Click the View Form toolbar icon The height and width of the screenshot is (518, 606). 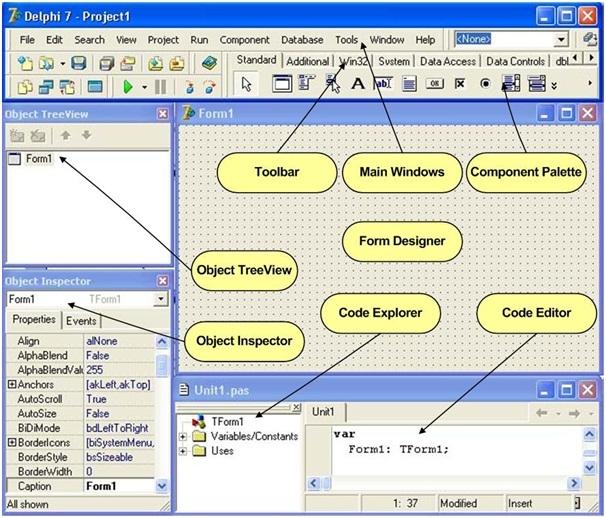click(46, 87)
